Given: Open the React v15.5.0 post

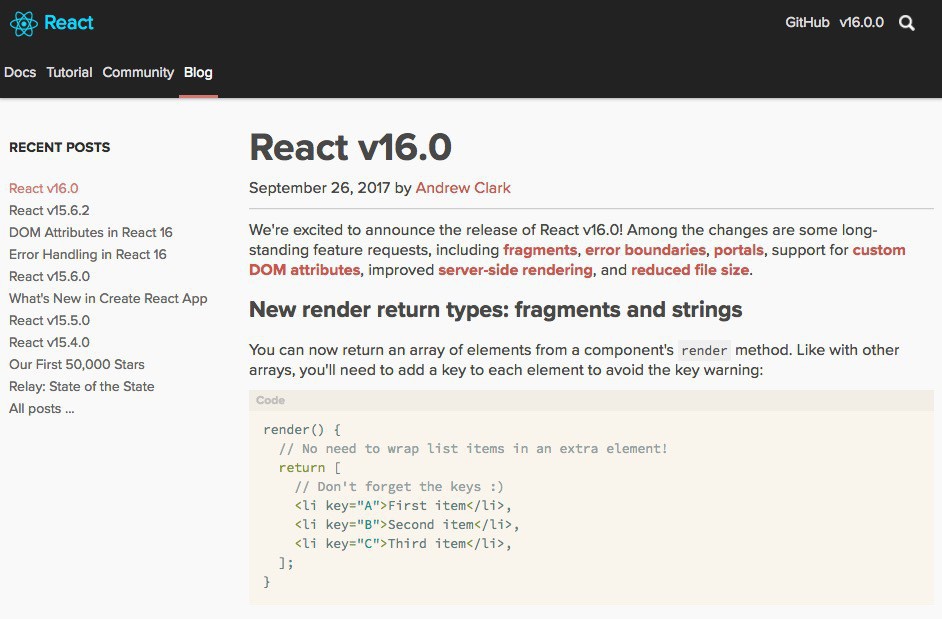Looking at the screenshot, I should pyautogui.click(x=49, y=320).
